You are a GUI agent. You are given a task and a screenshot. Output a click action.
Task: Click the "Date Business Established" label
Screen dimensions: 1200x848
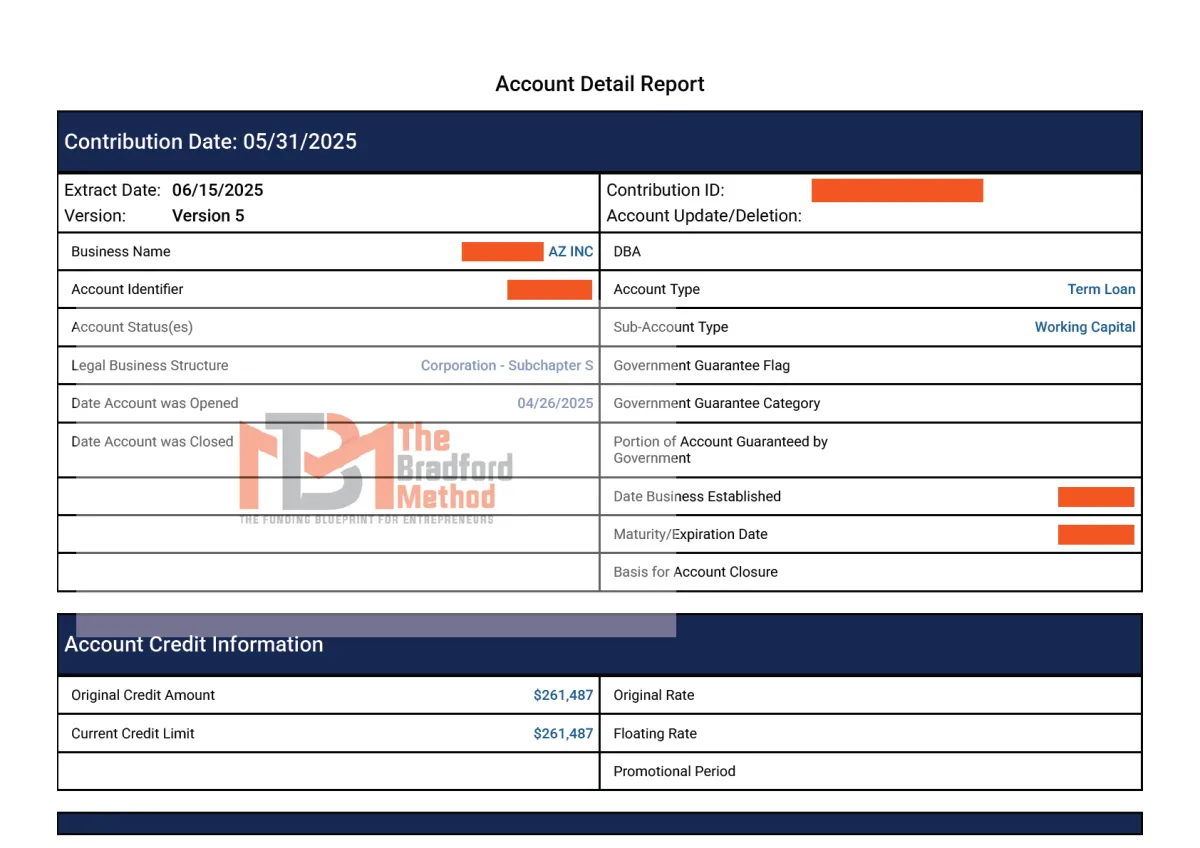click(697, 497)
